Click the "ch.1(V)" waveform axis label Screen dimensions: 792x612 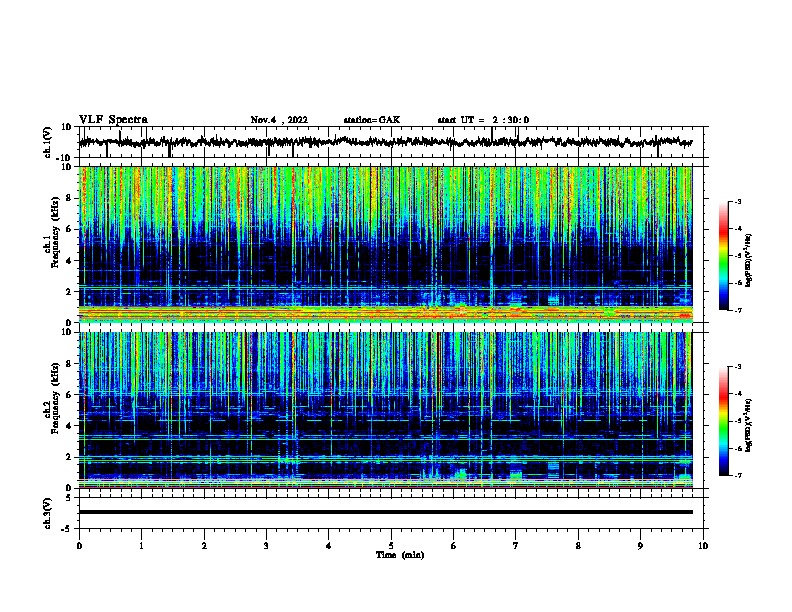click(48, 142)
